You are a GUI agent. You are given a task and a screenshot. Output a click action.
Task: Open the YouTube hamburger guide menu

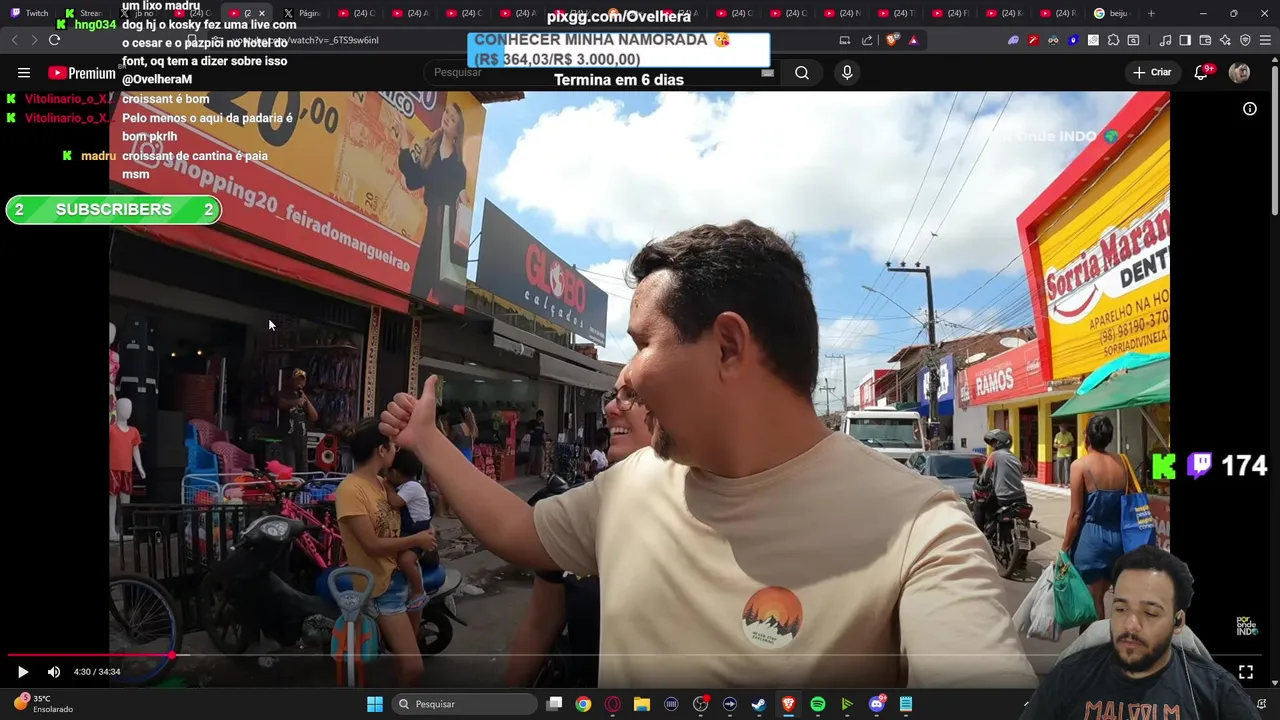[x=24, y=72]
